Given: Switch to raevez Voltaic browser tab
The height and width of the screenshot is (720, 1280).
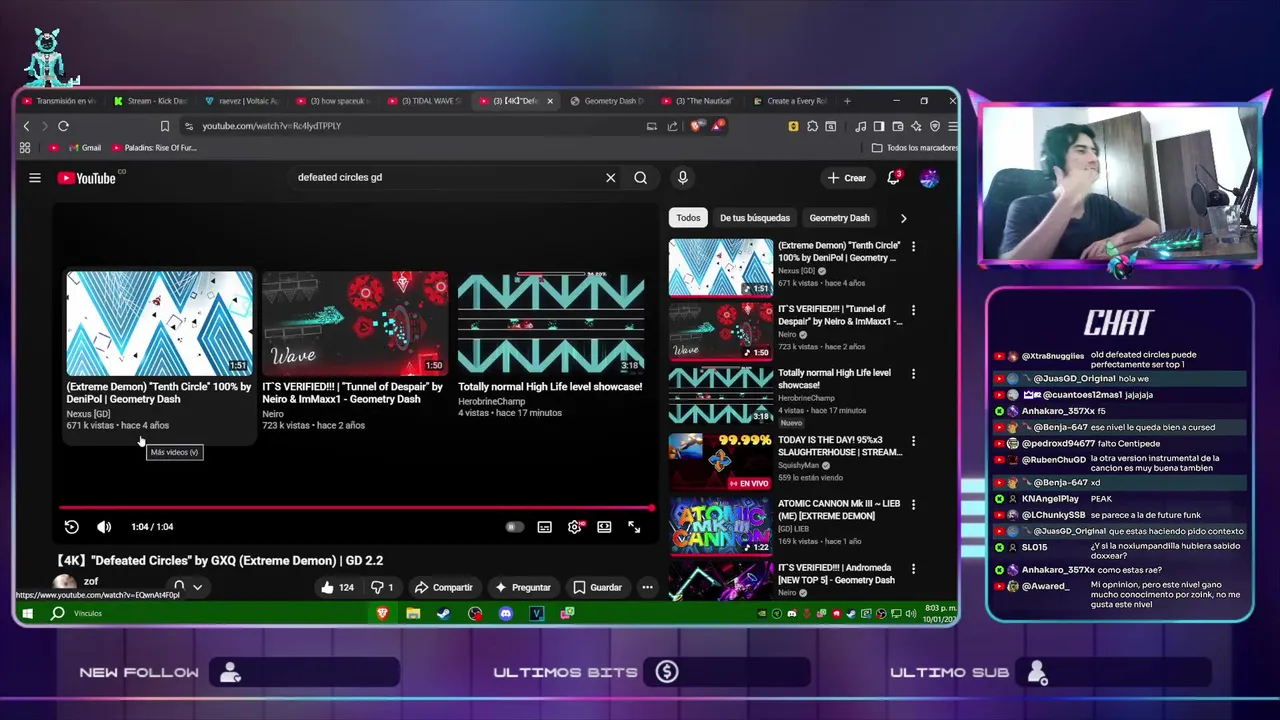Looking at the screenshot, I should tap(242, 101).
